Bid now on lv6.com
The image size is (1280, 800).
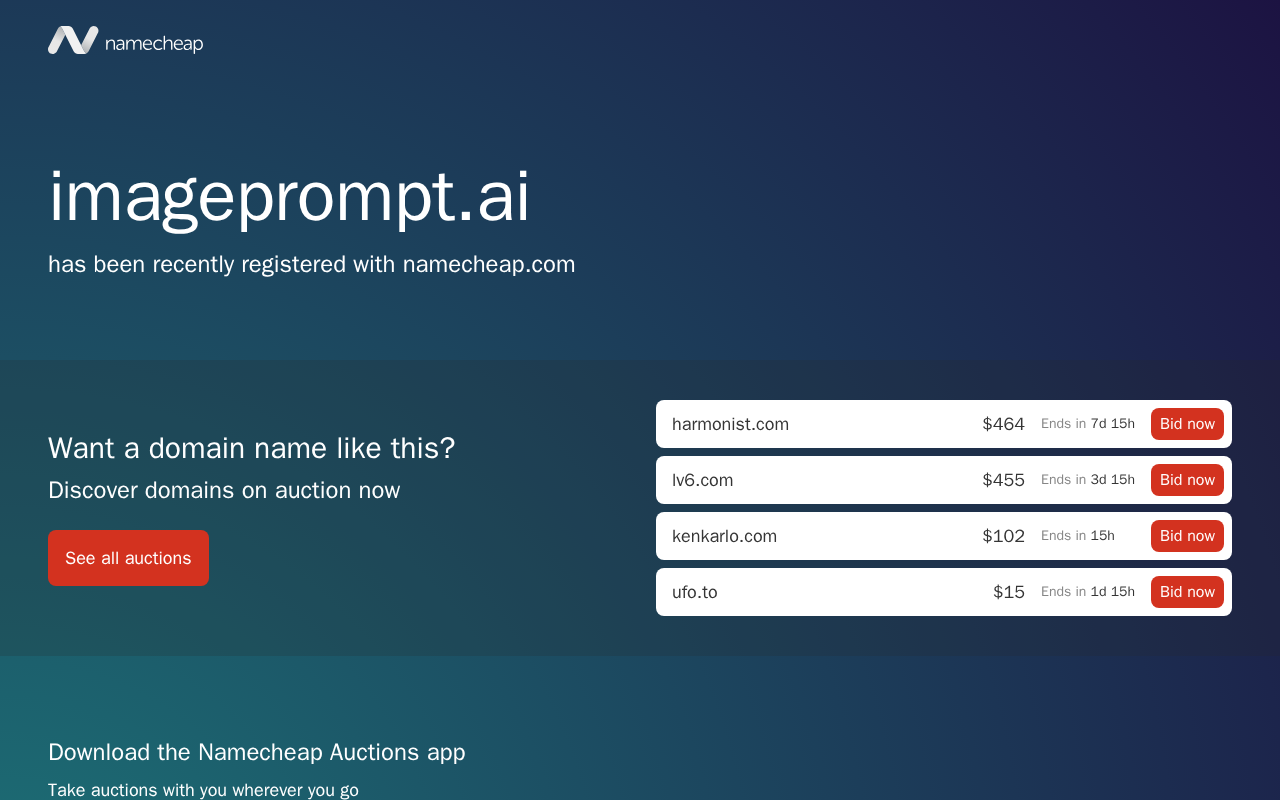pyautogui.click(x=1187, y=480)
